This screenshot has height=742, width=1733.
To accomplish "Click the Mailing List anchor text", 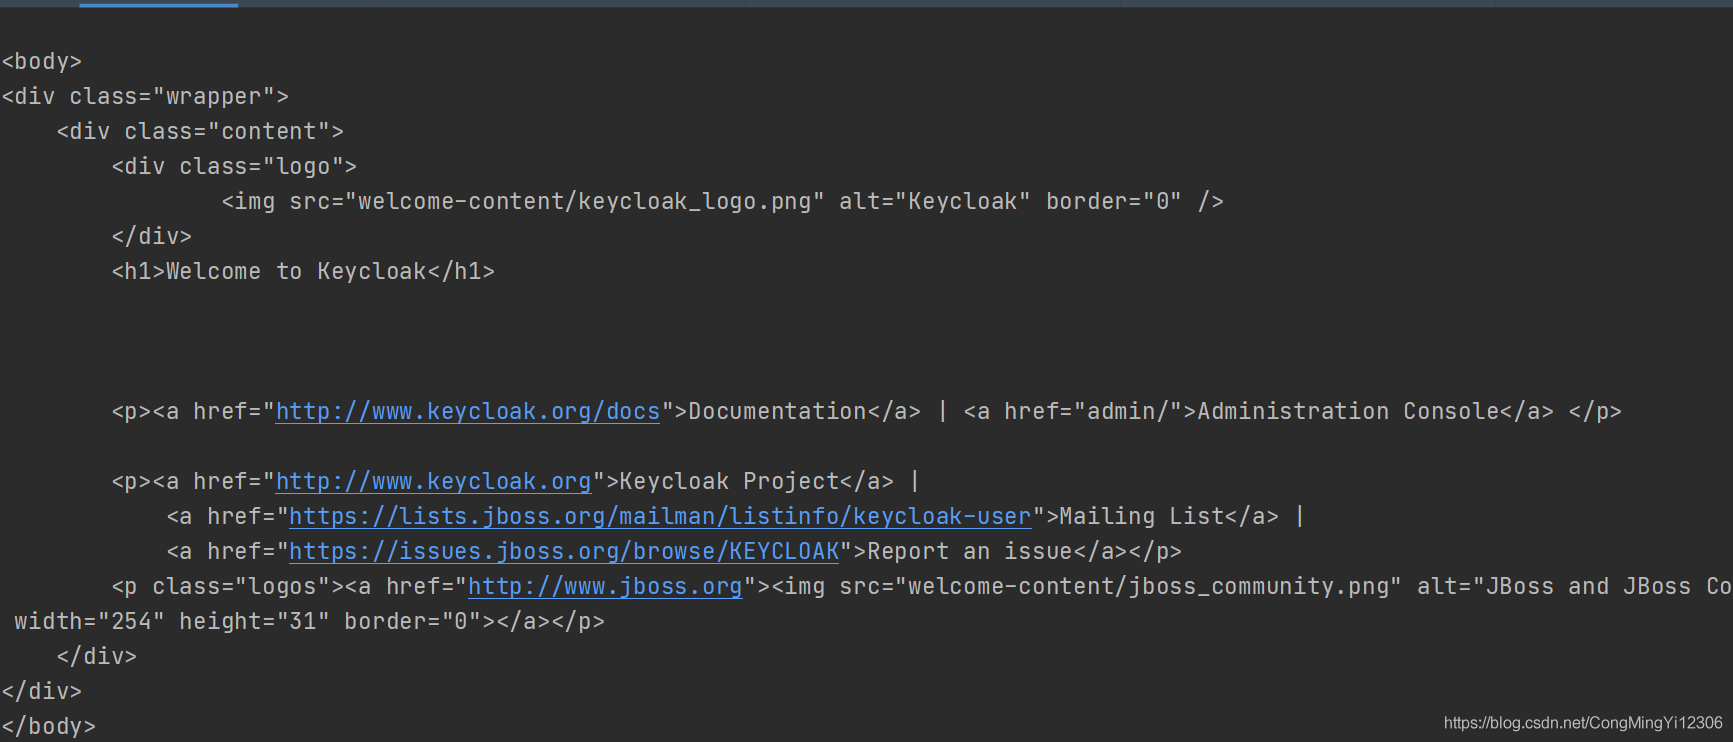I will (x=1141, y=516).
